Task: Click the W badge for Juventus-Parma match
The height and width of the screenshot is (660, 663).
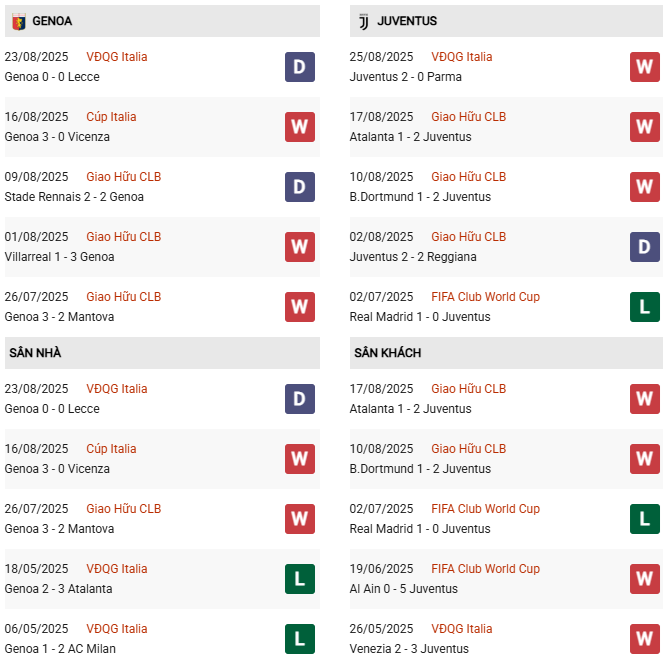Action: [645, 67]
